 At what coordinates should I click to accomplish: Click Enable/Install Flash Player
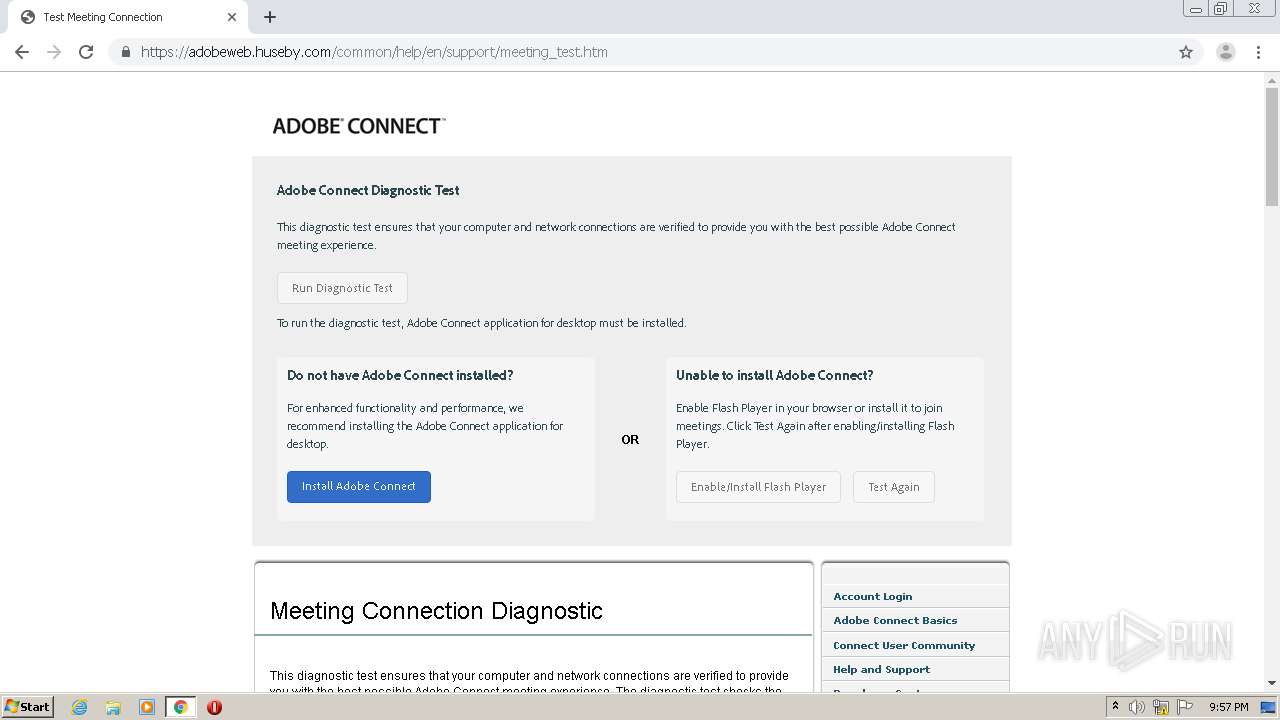pyautogui.click(x=758, y=487)
